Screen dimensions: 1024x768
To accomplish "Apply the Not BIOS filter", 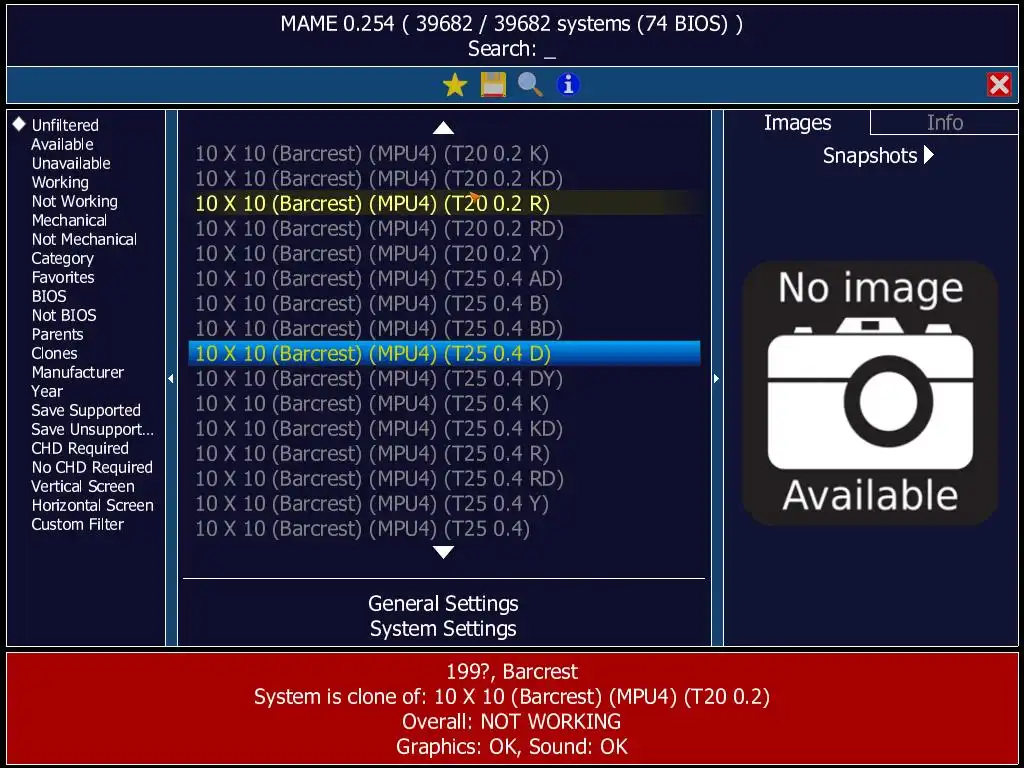I will click(64, 315).
